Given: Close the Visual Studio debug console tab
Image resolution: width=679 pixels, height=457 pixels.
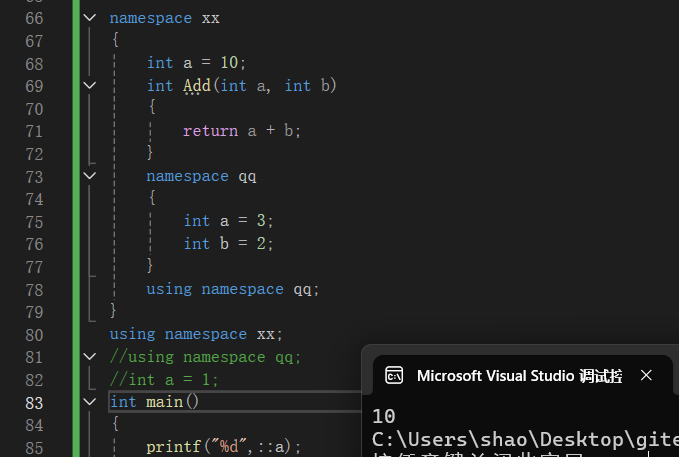Looking at the screenshot, I should [646, 375].
